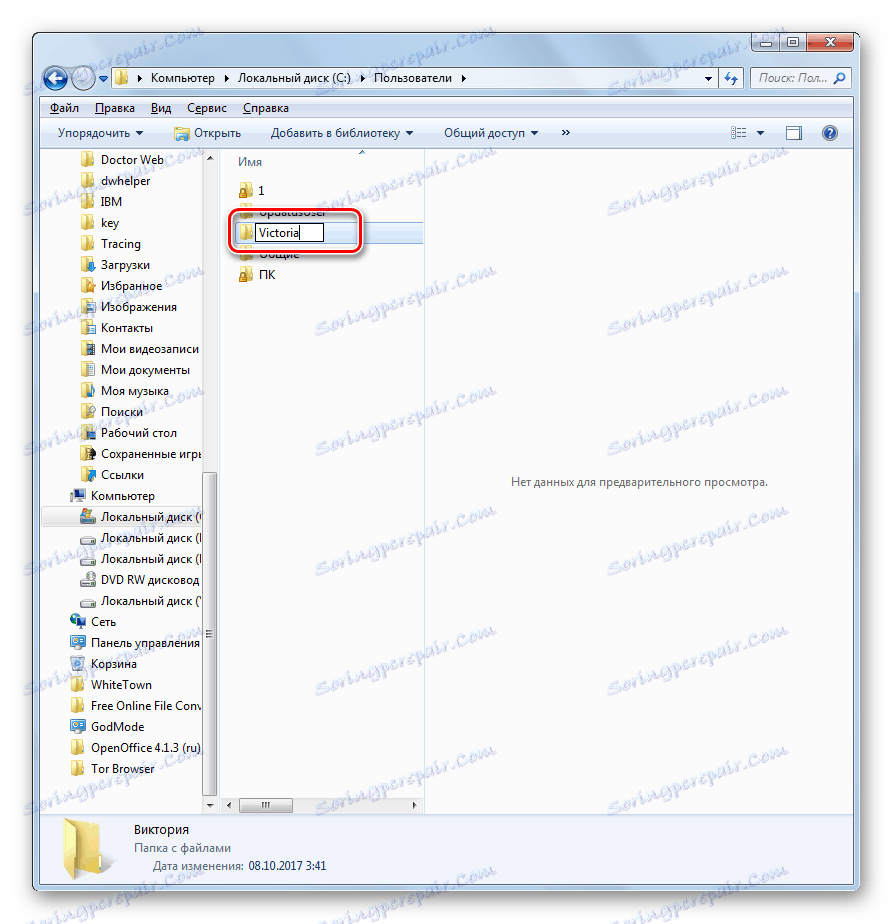This screenshot has height=924, width=893.
Task: Open recent locations dropdown arrow
Action: (103, 78)
